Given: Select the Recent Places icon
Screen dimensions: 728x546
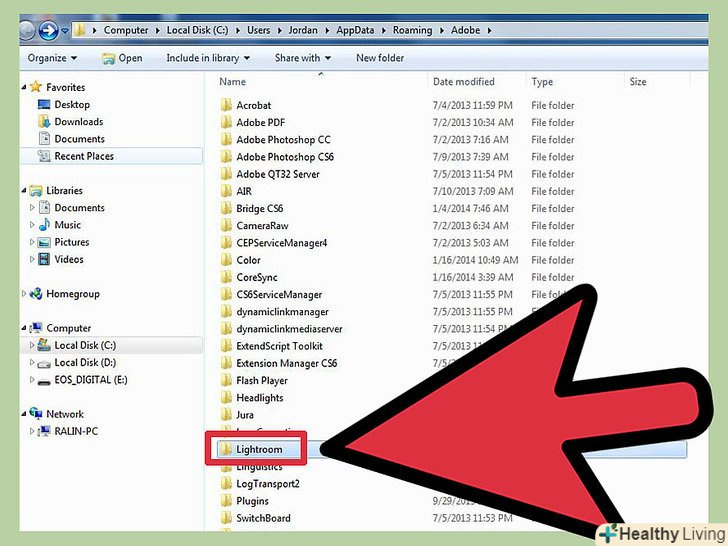Looking at the screenshot, I should (x=44, y=156).
